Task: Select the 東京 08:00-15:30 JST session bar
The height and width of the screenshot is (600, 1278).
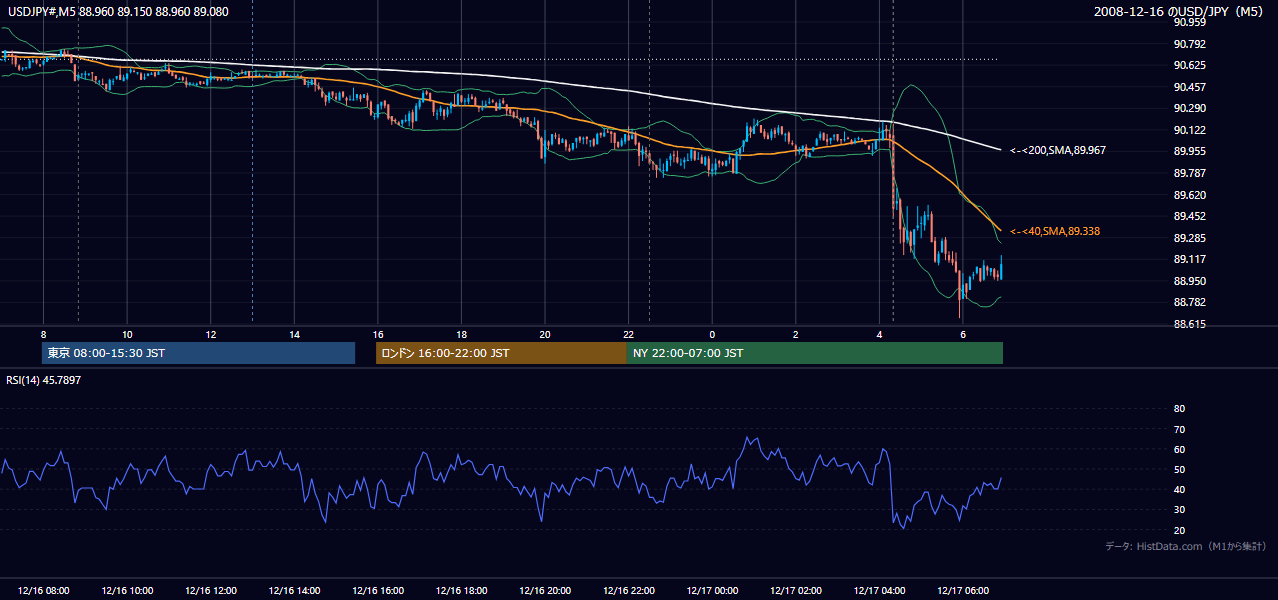Action: (x=199, y=353)
